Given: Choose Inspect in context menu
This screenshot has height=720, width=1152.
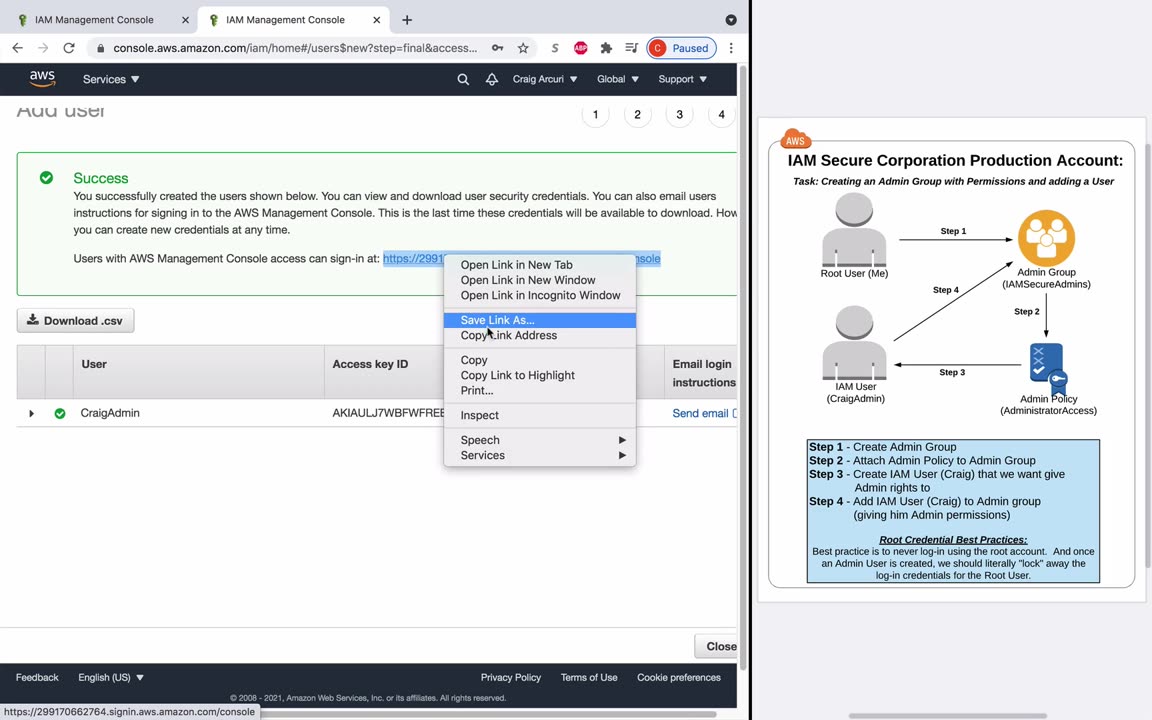Looking at the screenshot, I should 540,415.
